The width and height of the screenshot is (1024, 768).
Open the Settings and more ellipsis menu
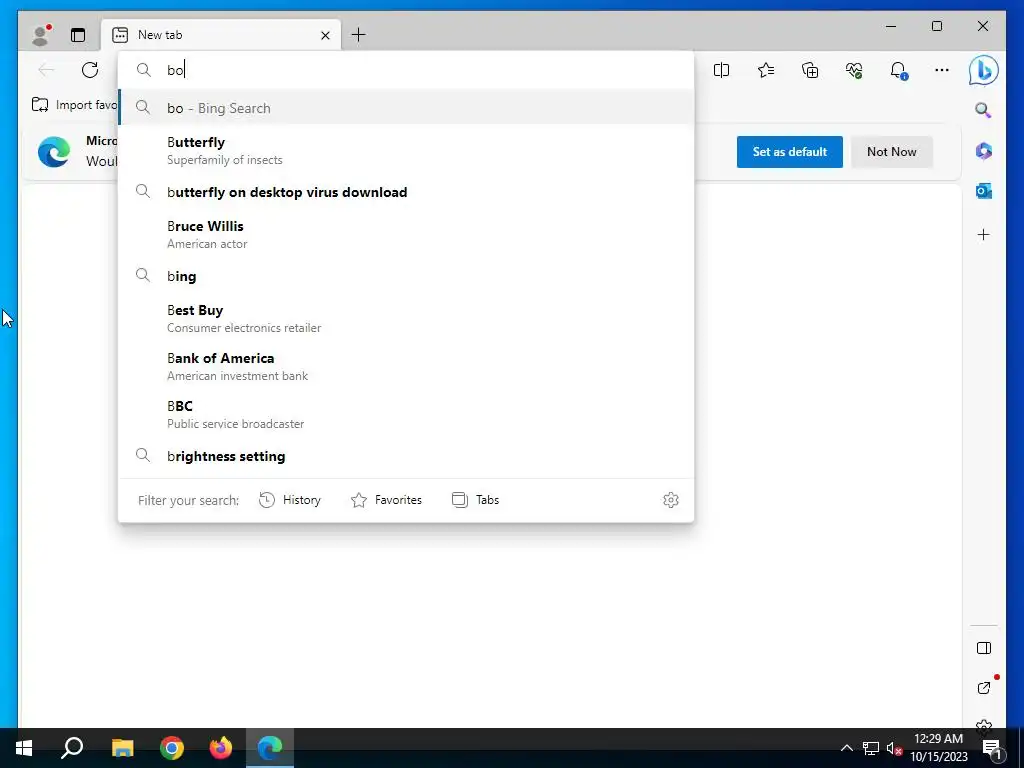[x=942, y=70]
